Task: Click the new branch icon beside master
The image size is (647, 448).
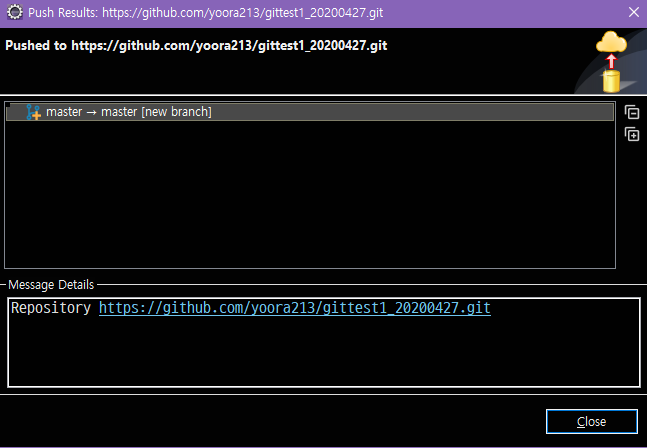Action: (x=33, y=112)
